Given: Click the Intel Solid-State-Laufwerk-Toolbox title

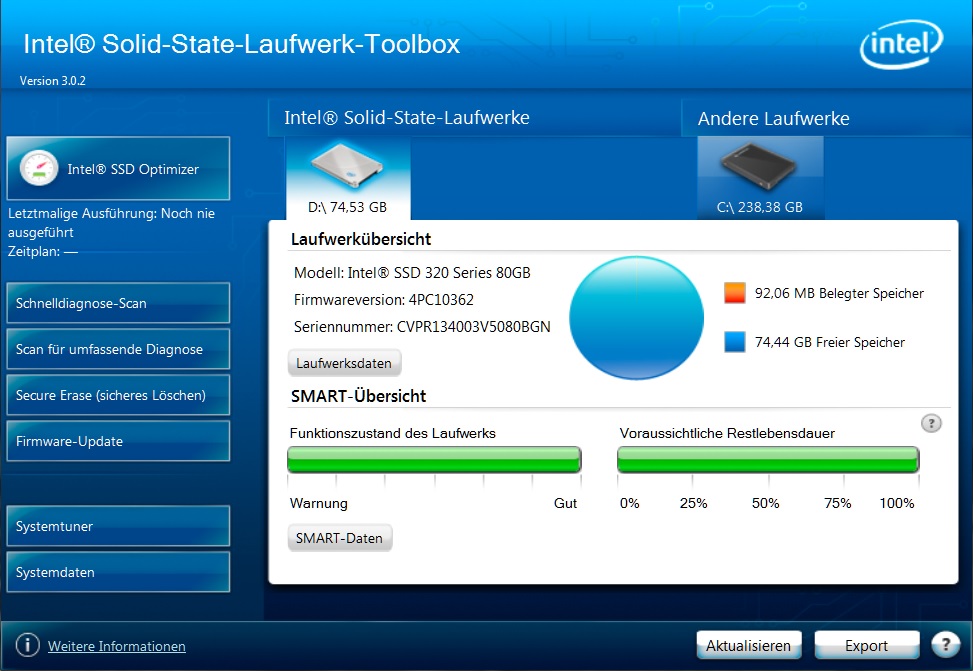Looking at the screenshot, I should tap(241, 44).
